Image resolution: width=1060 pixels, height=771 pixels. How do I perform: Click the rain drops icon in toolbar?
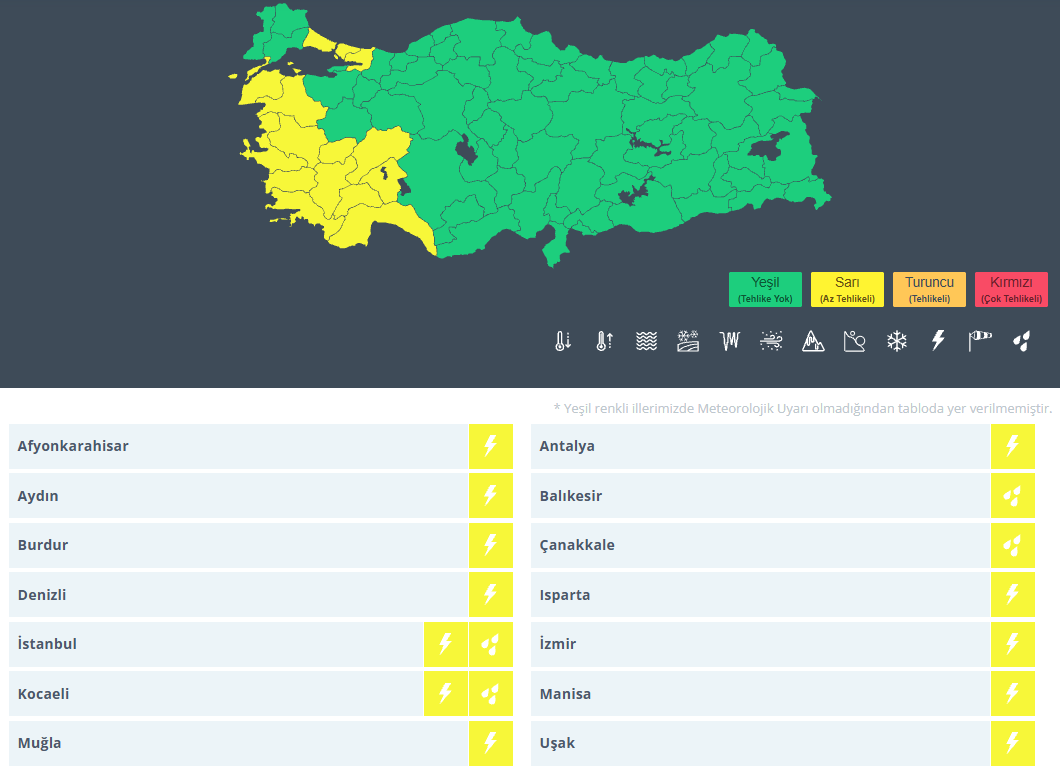click(x=1021, y=341)
